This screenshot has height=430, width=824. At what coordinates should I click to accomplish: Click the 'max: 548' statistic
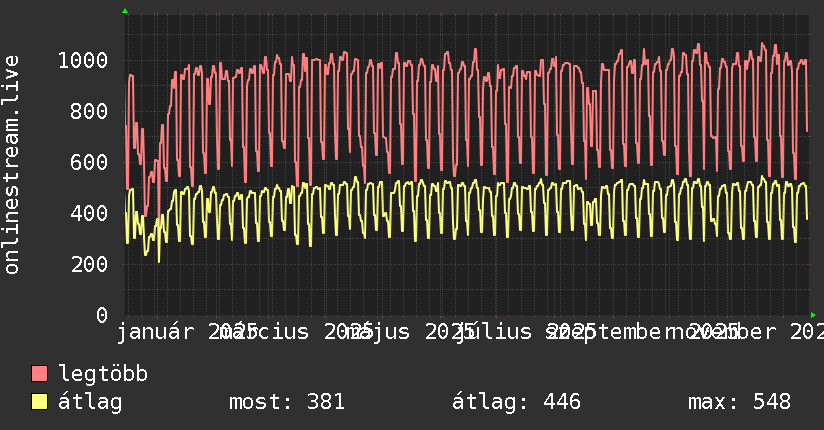pyautogui.click(x=739, y=402)
